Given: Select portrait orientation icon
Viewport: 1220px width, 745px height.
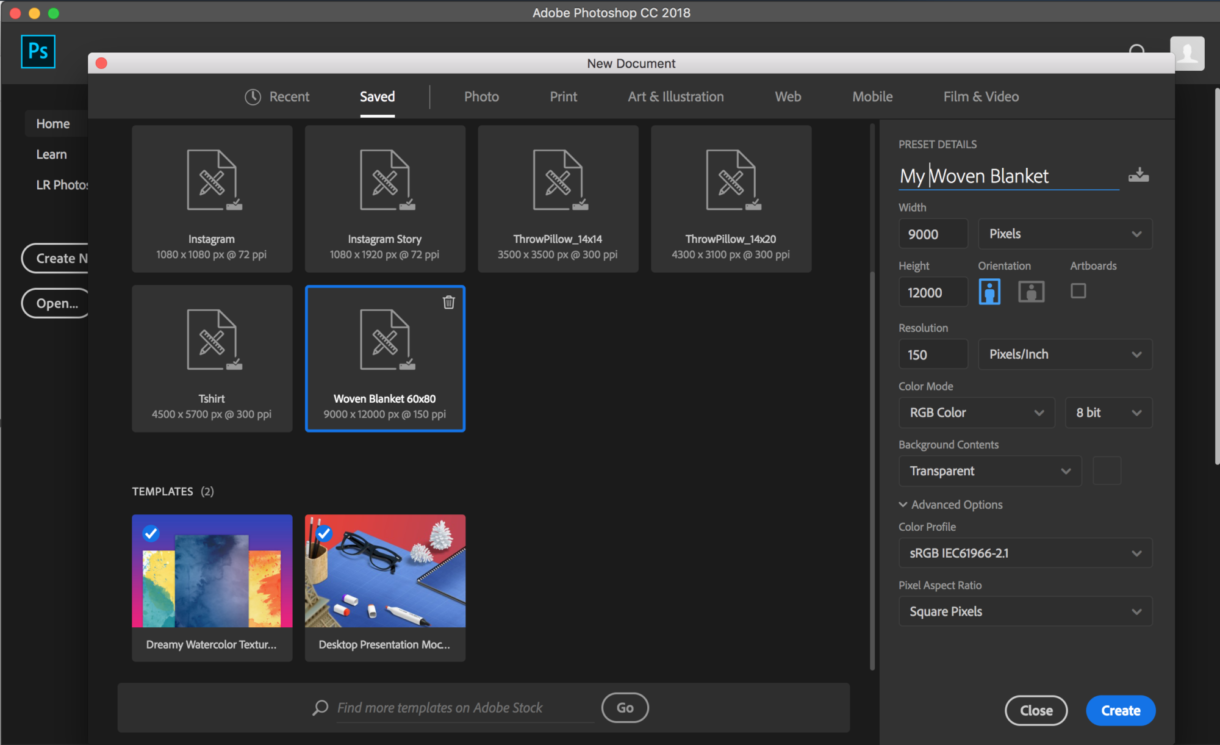Looking at the screenshot, I should tap(990, 291).
